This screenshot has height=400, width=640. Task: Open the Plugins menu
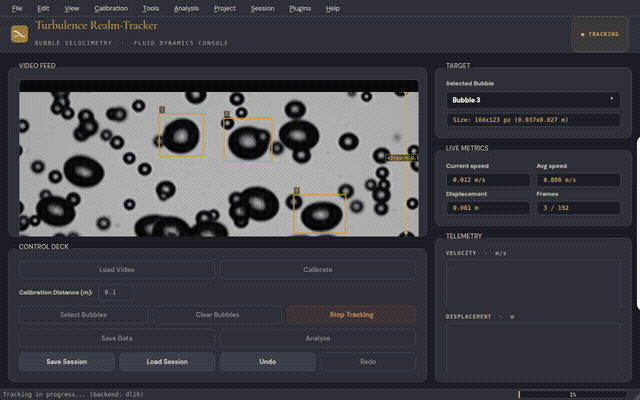pos(300,8)
